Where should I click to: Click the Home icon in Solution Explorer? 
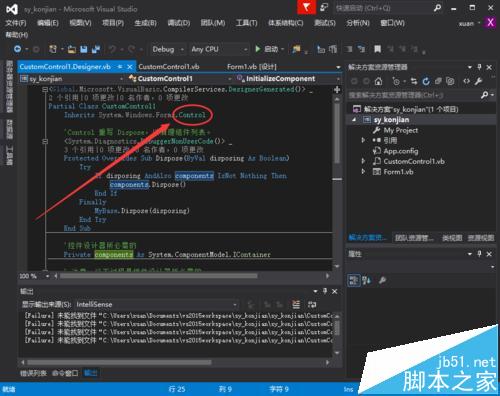point(378,81)
